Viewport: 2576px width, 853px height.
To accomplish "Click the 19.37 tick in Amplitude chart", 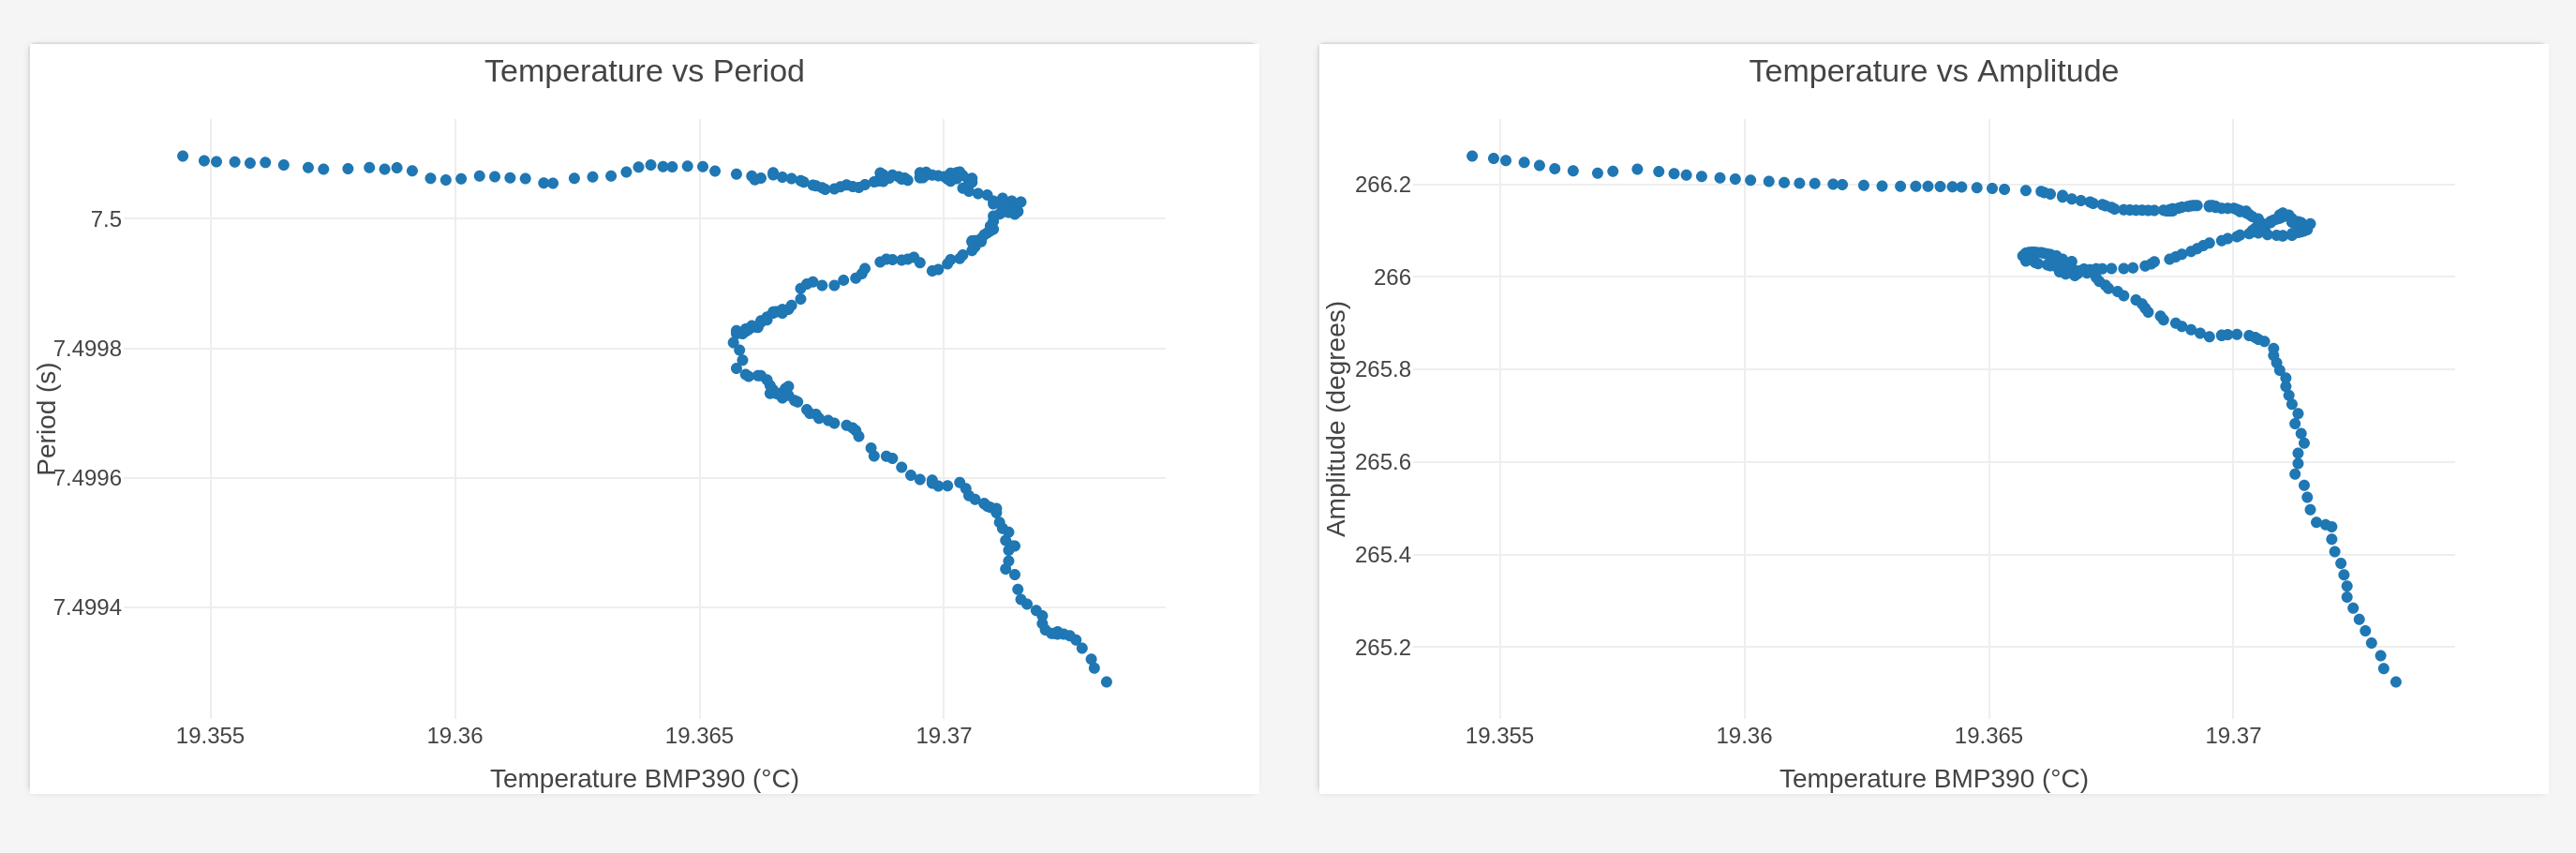I will click(x=2232, y=736).
